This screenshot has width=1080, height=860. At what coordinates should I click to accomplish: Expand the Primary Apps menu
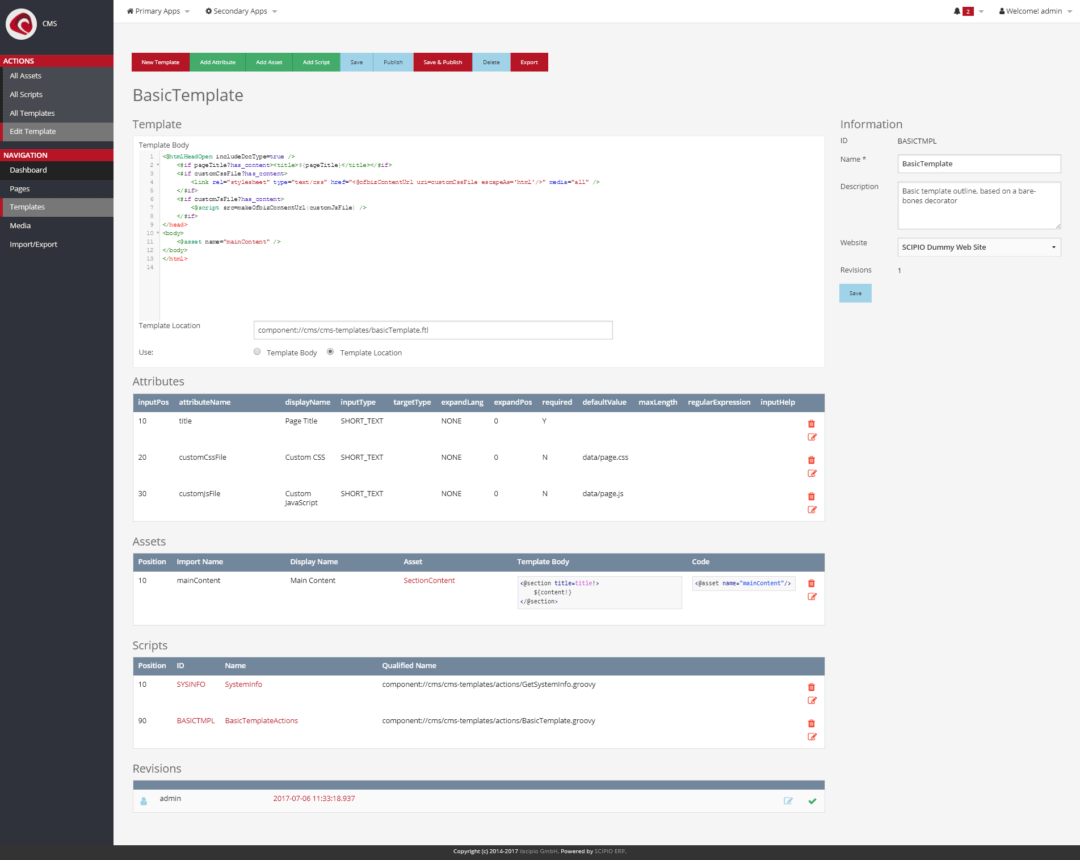coord(158,11)
